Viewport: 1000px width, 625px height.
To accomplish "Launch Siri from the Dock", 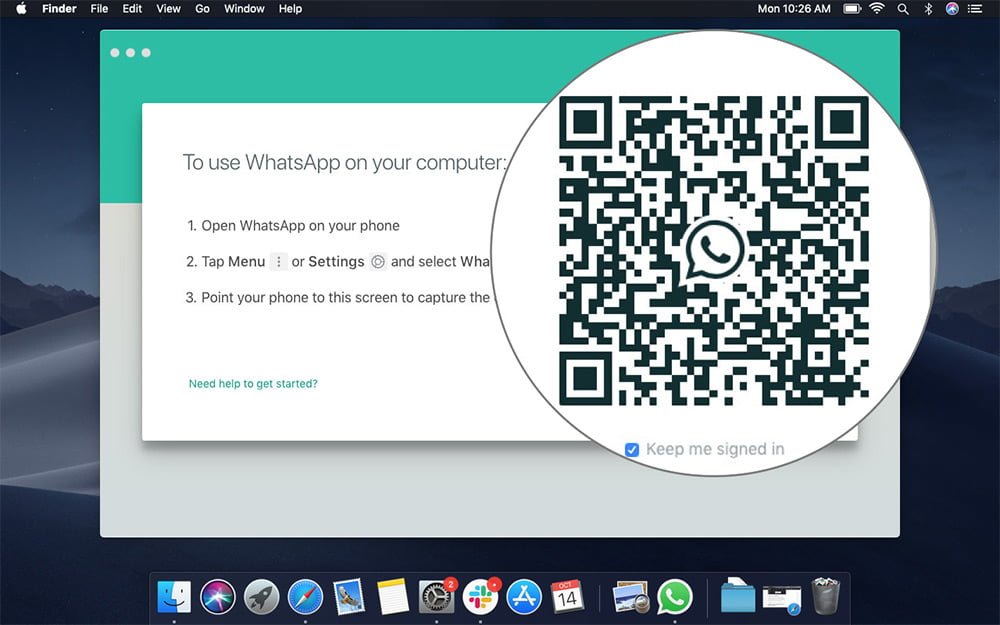I will pyautogui.click(x=217, y=598).
